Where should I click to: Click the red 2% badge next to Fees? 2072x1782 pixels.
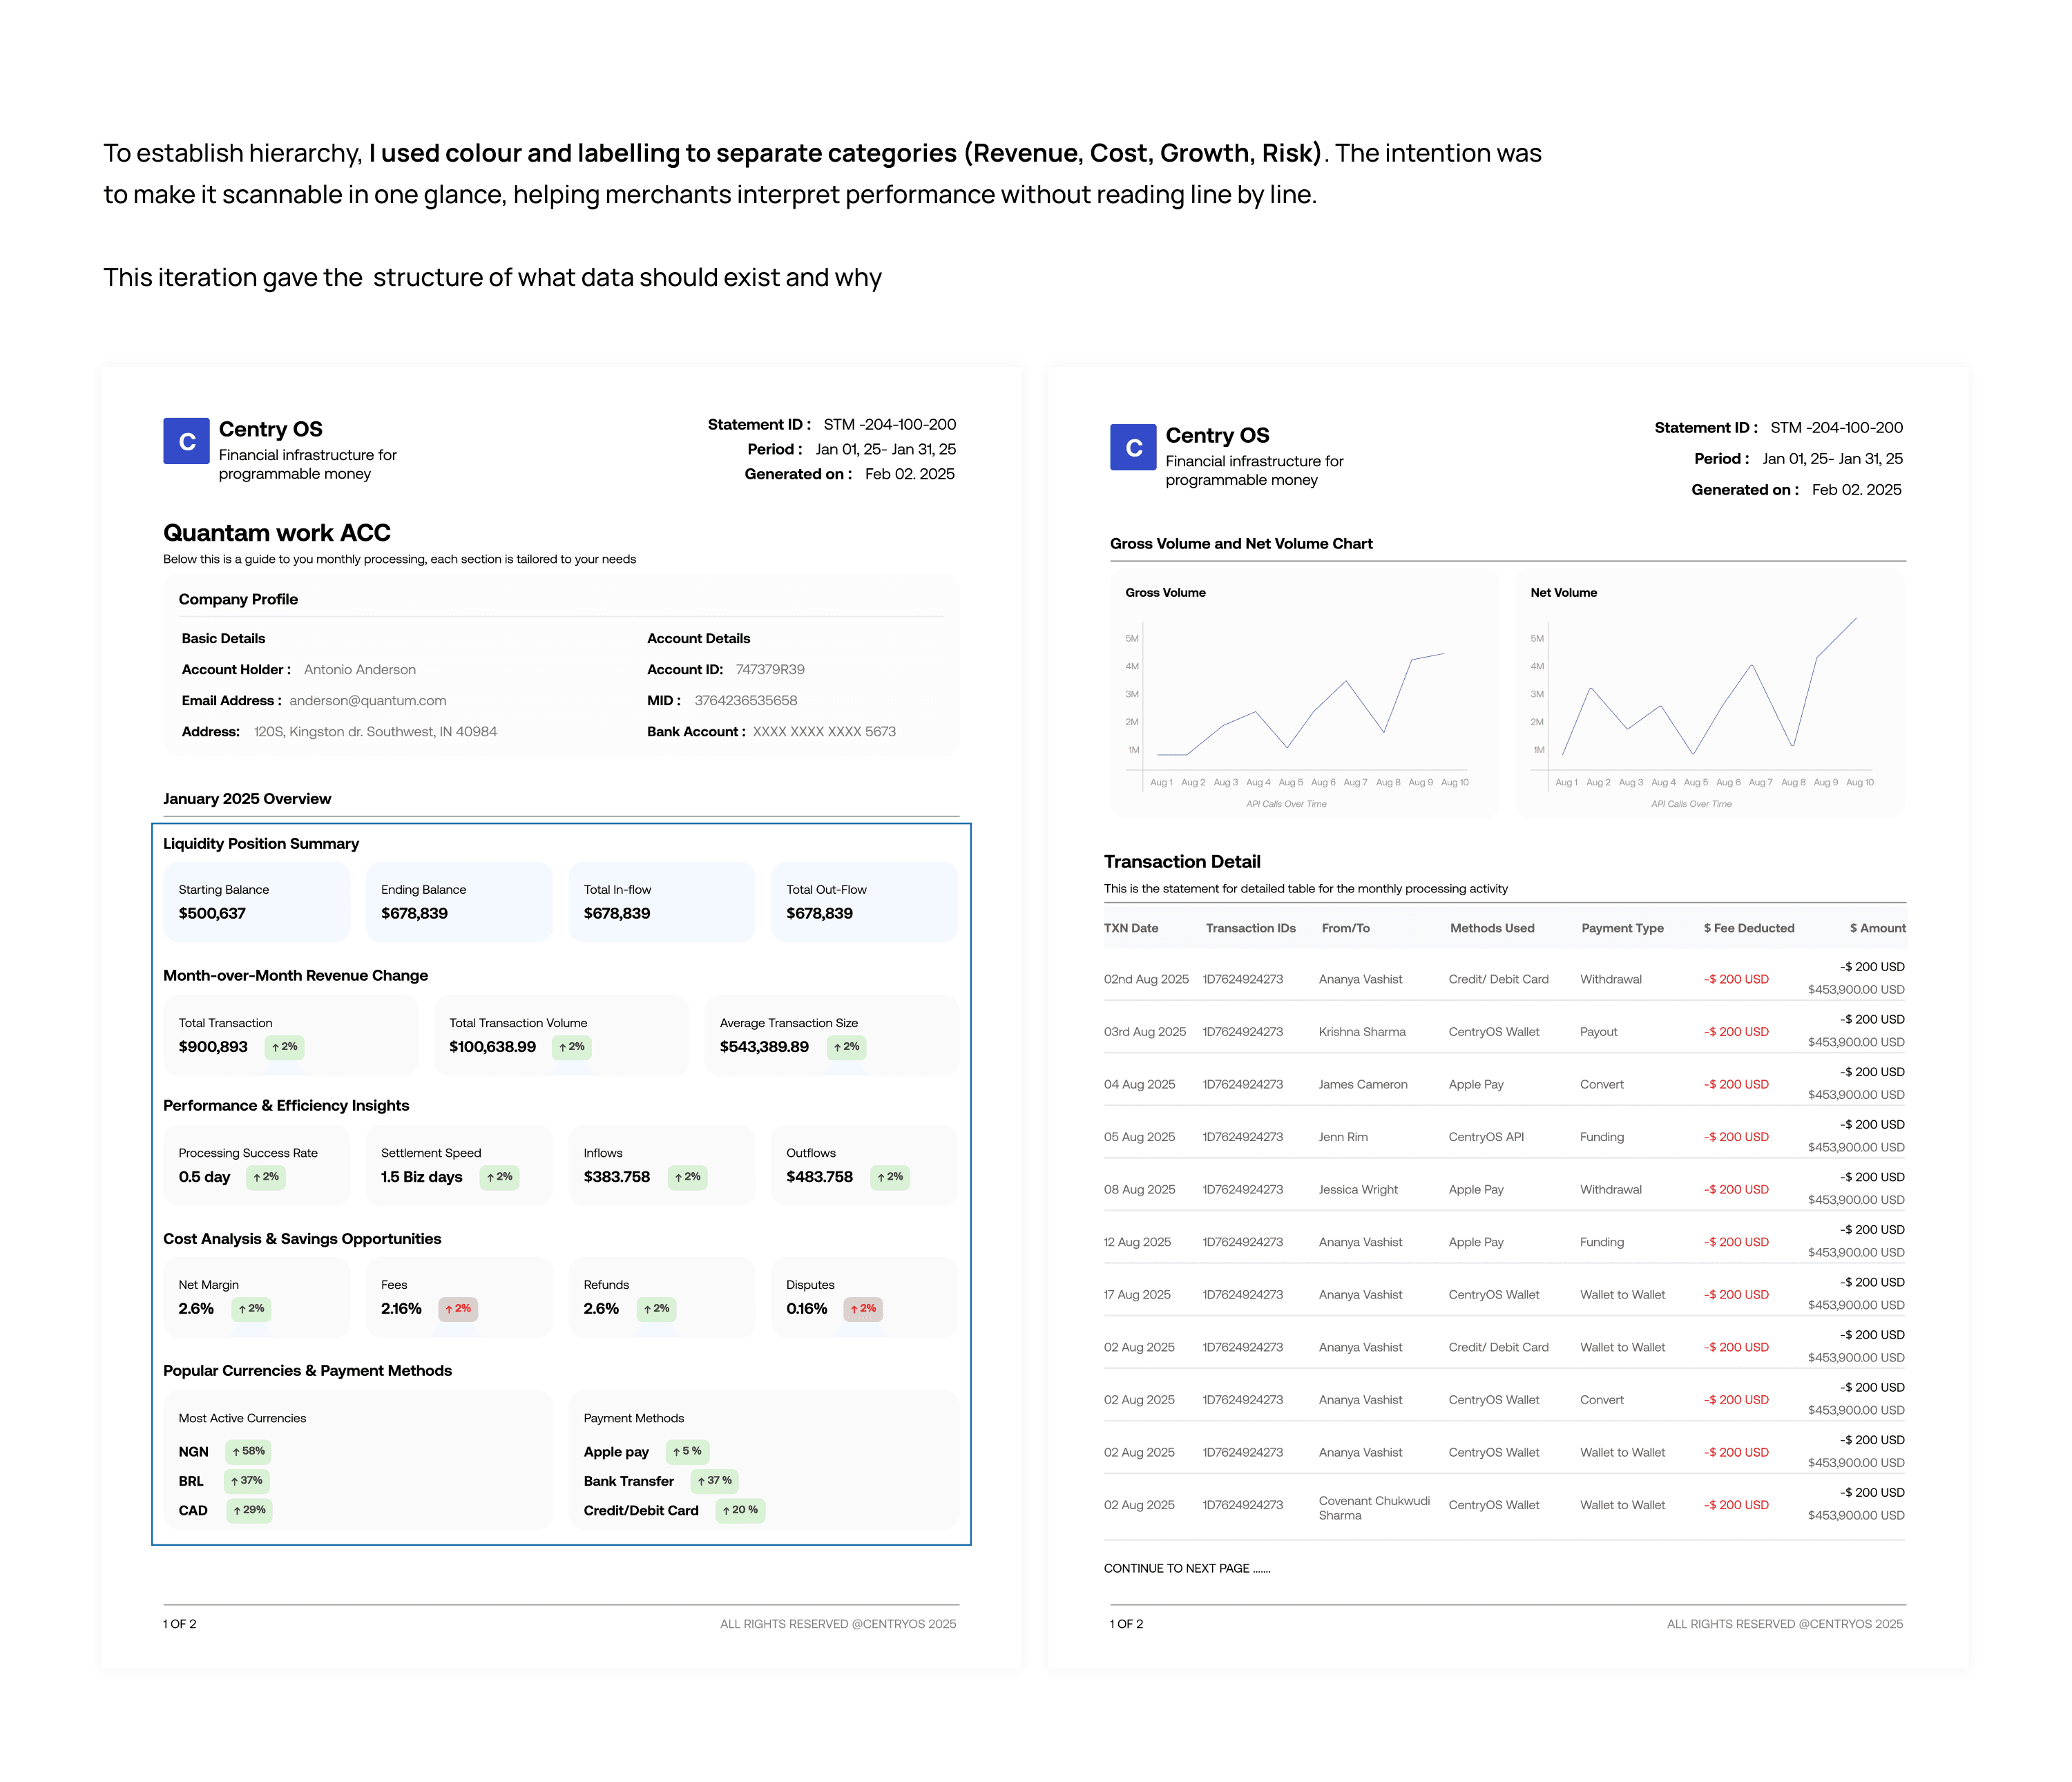pyautogui.click(x=458, y=1308)
